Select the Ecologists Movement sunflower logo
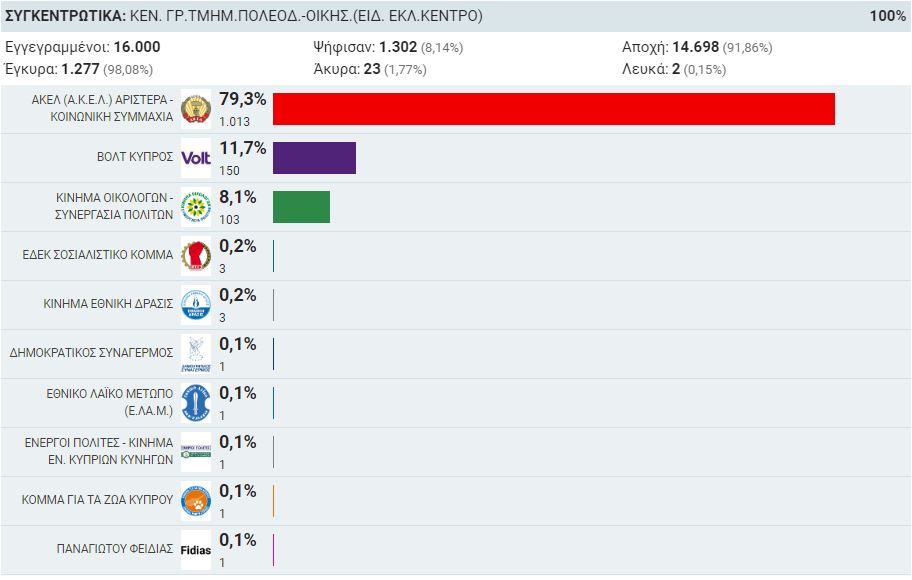This screenshot has width=912, height=580. tap(195, 207)
